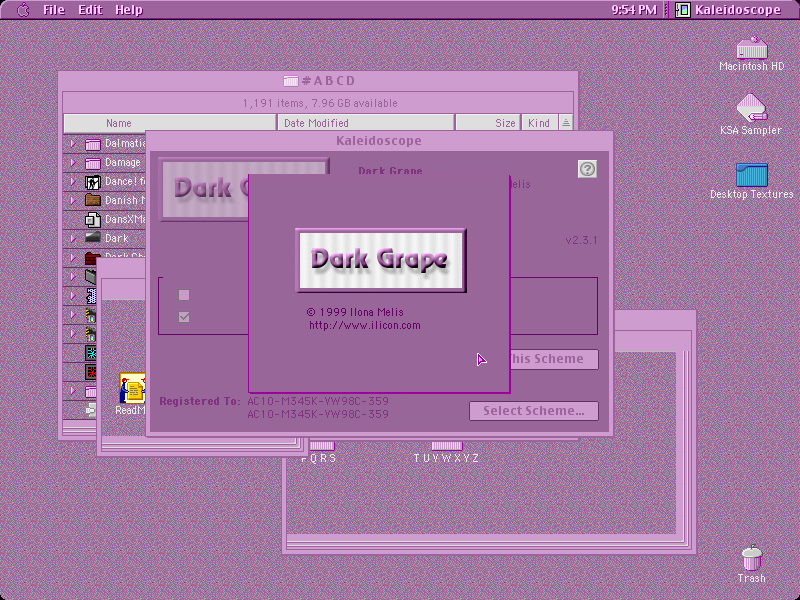Click the Select Scheme... button

534,411
